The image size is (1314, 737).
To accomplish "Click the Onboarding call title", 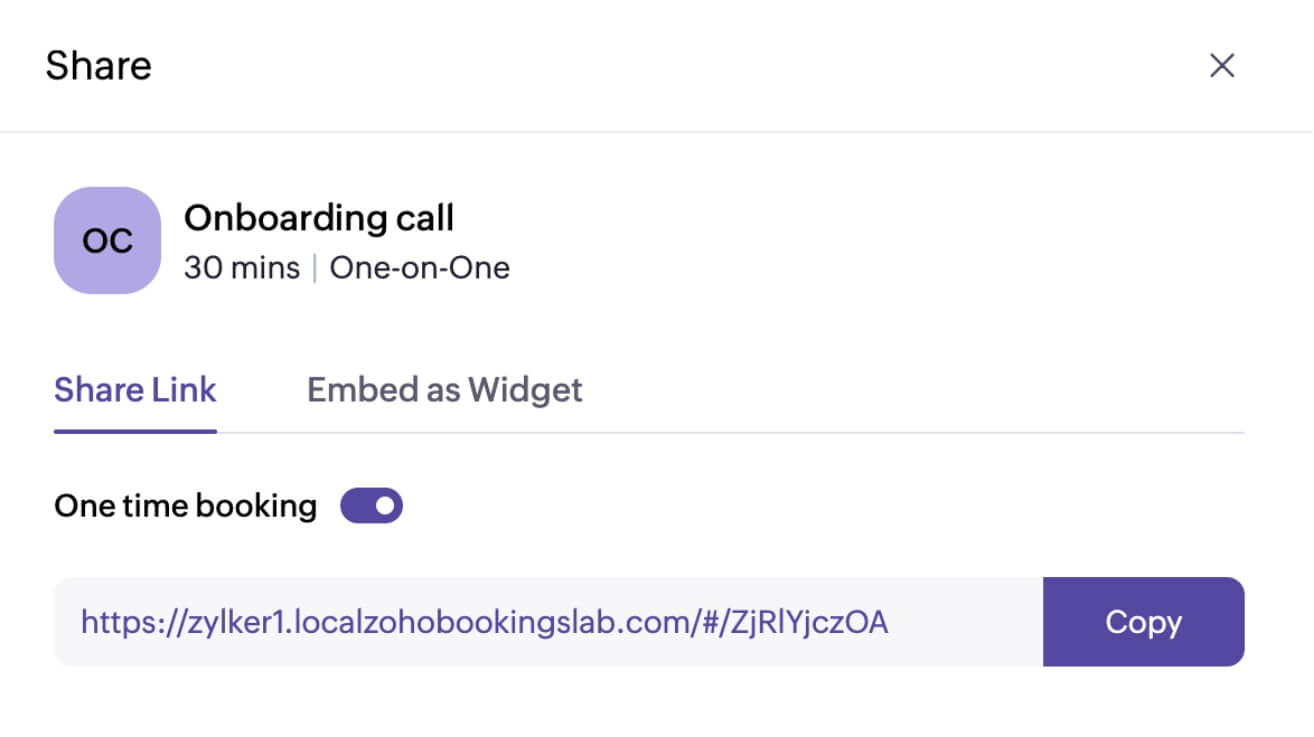I will pos(319,217).
